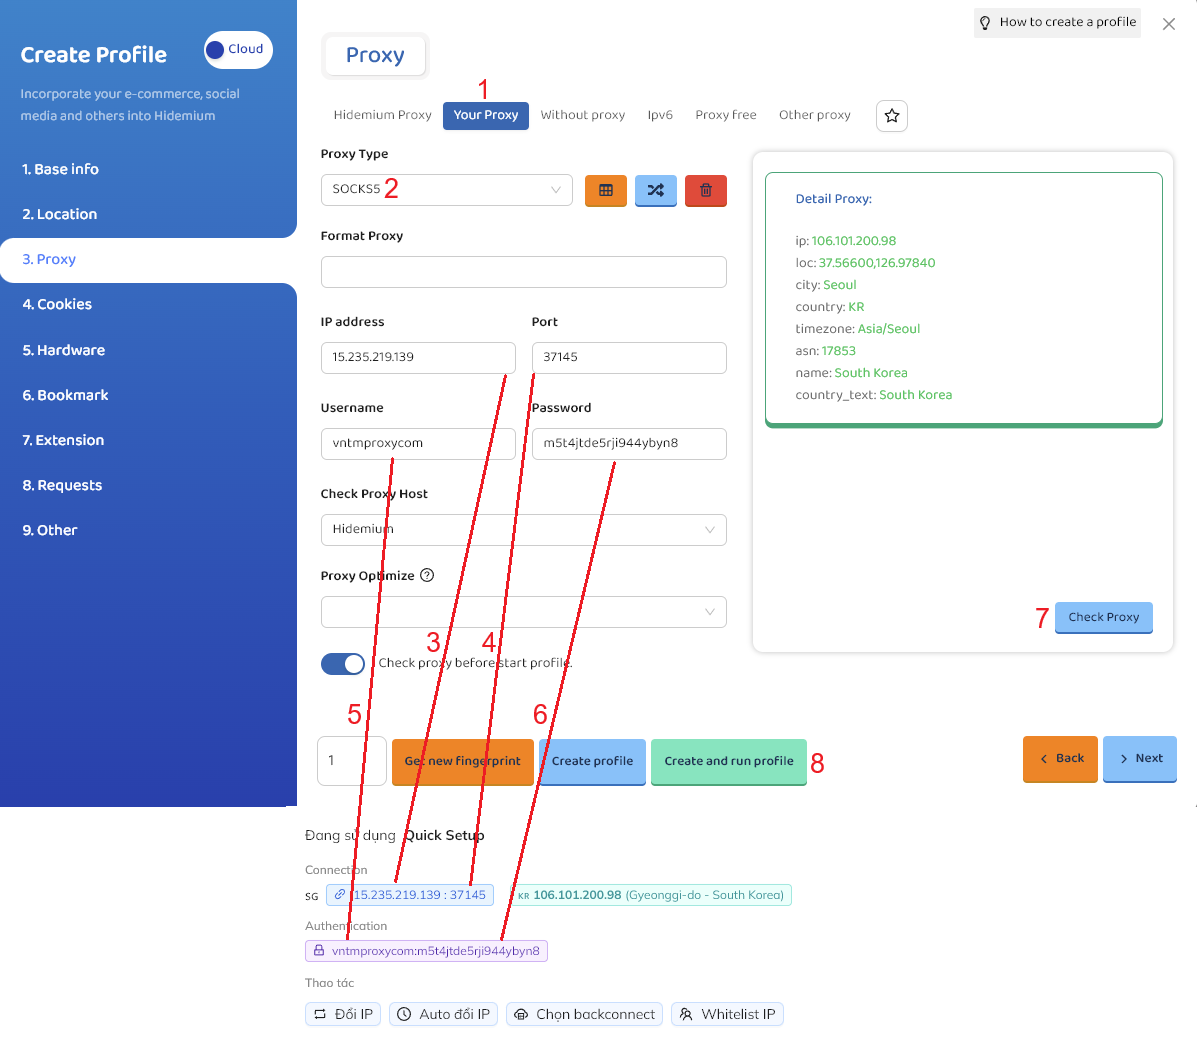Click the Whitelist IP button
This screenshot has width=1197, height=1040.
(x=727, y=1014)
